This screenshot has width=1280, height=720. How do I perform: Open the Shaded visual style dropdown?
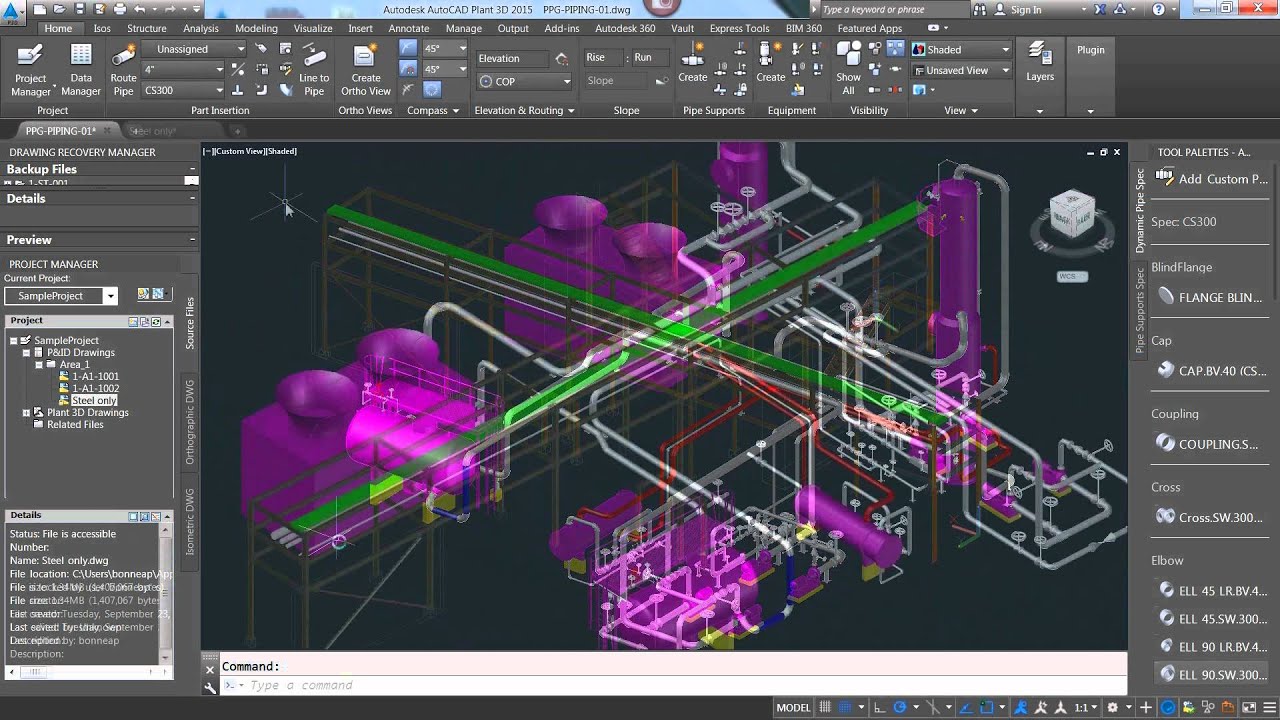click(961, 49)
